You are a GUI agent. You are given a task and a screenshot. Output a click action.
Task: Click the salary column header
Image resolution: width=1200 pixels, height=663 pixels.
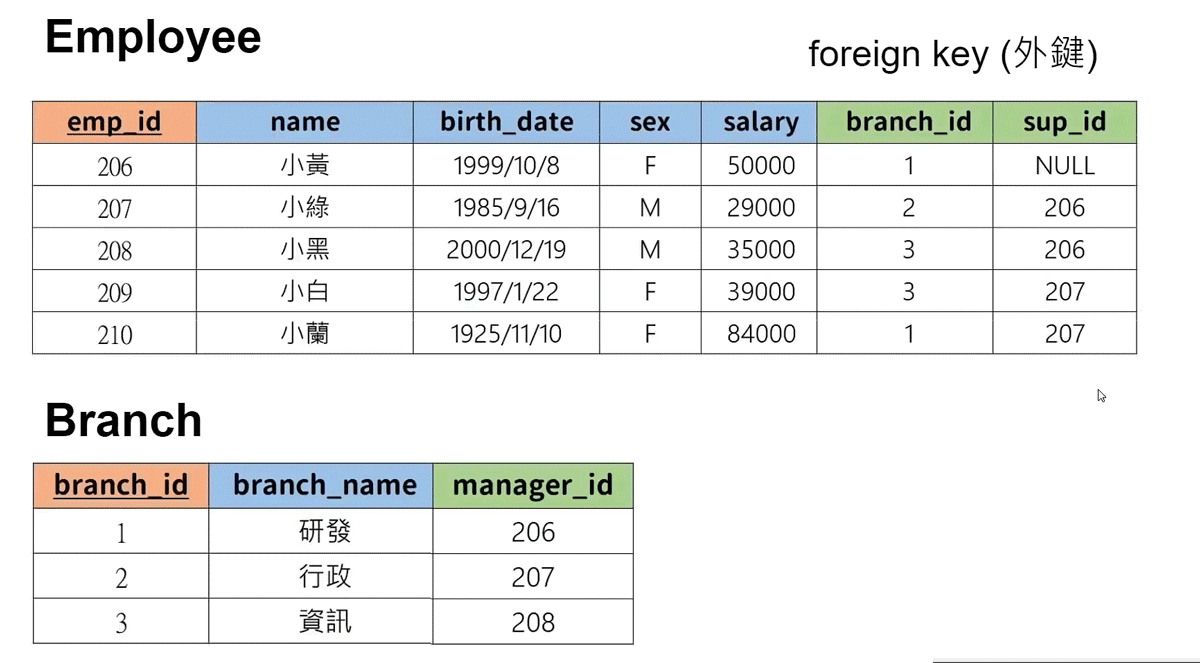tap(760, 122)
